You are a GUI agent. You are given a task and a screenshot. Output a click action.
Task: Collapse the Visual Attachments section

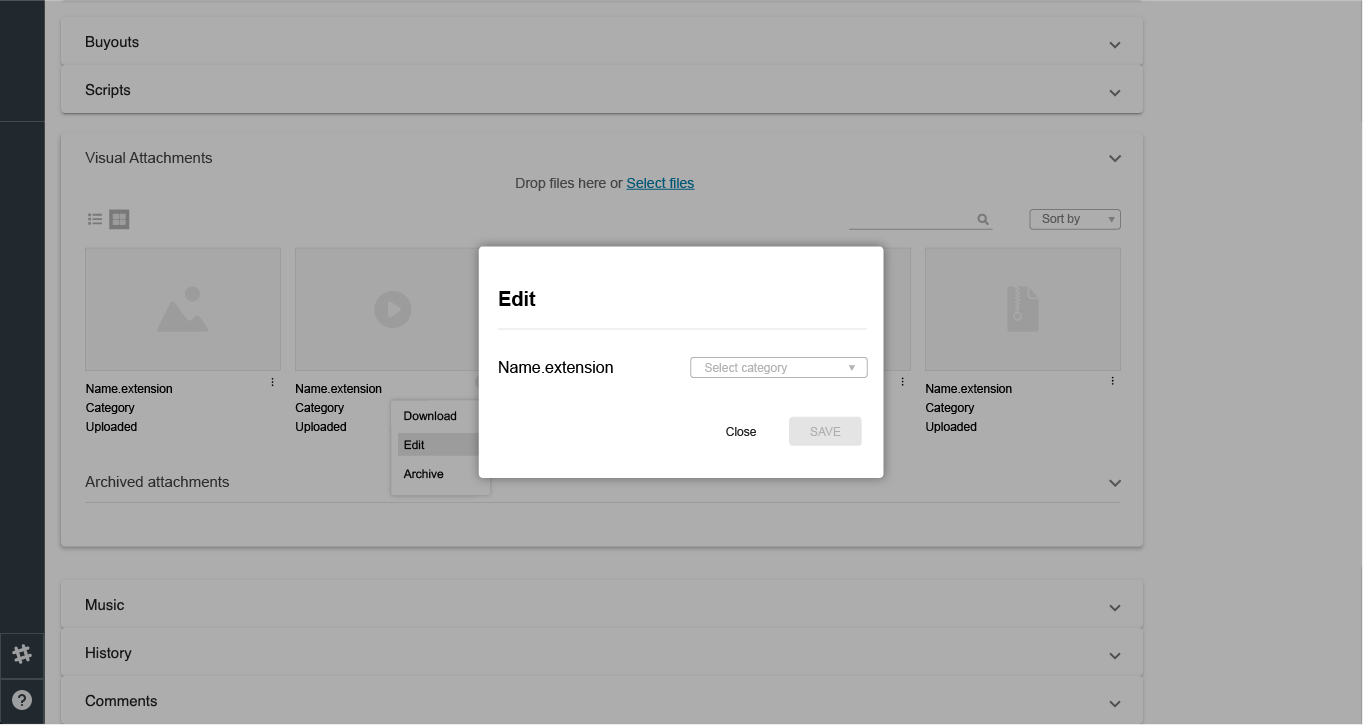tap(1114, 158)
